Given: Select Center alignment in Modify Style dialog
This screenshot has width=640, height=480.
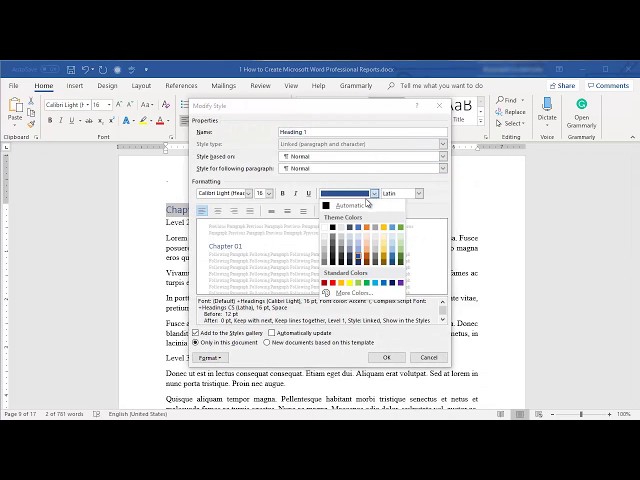Looking at the screenshot, I should (x=218, y=211).
